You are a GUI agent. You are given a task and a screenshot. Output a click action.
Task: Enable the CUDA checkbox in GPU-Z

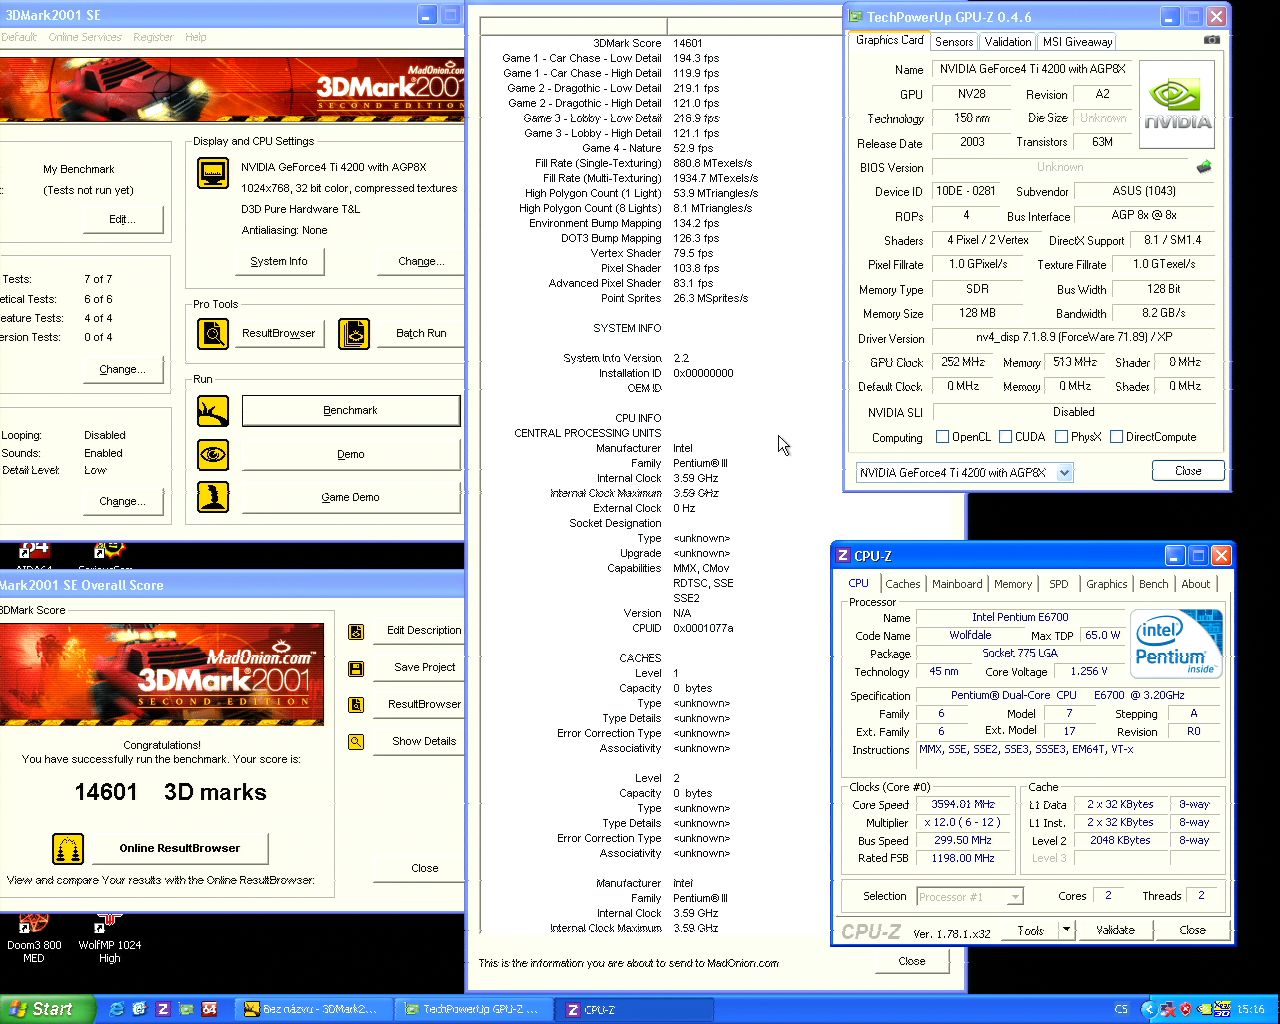coord(1005,437)
